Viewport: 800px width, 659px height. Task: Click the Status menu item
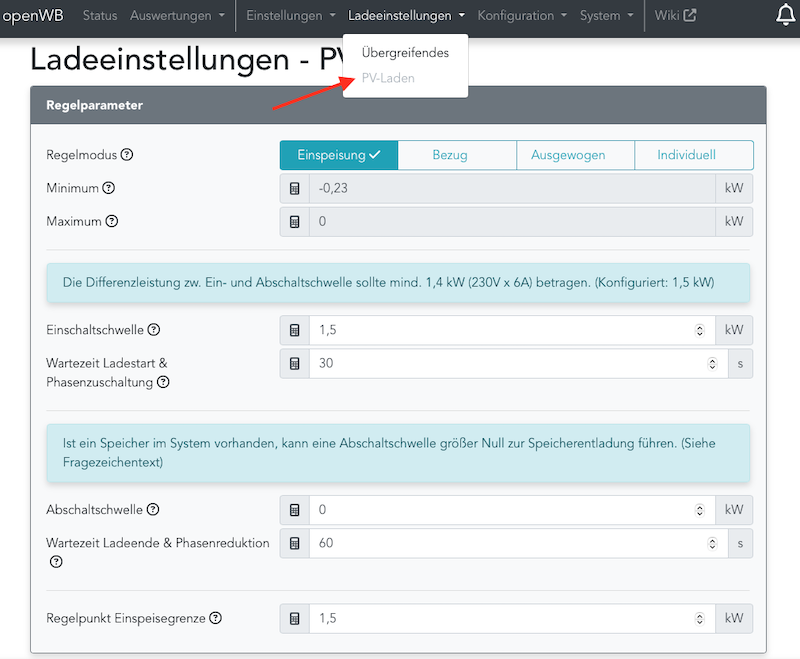coord(100,16)
